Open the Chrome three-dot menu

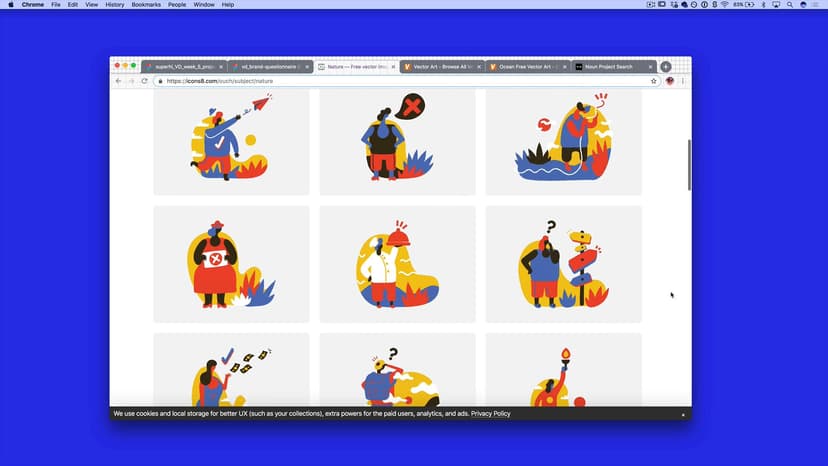[684, 81]
